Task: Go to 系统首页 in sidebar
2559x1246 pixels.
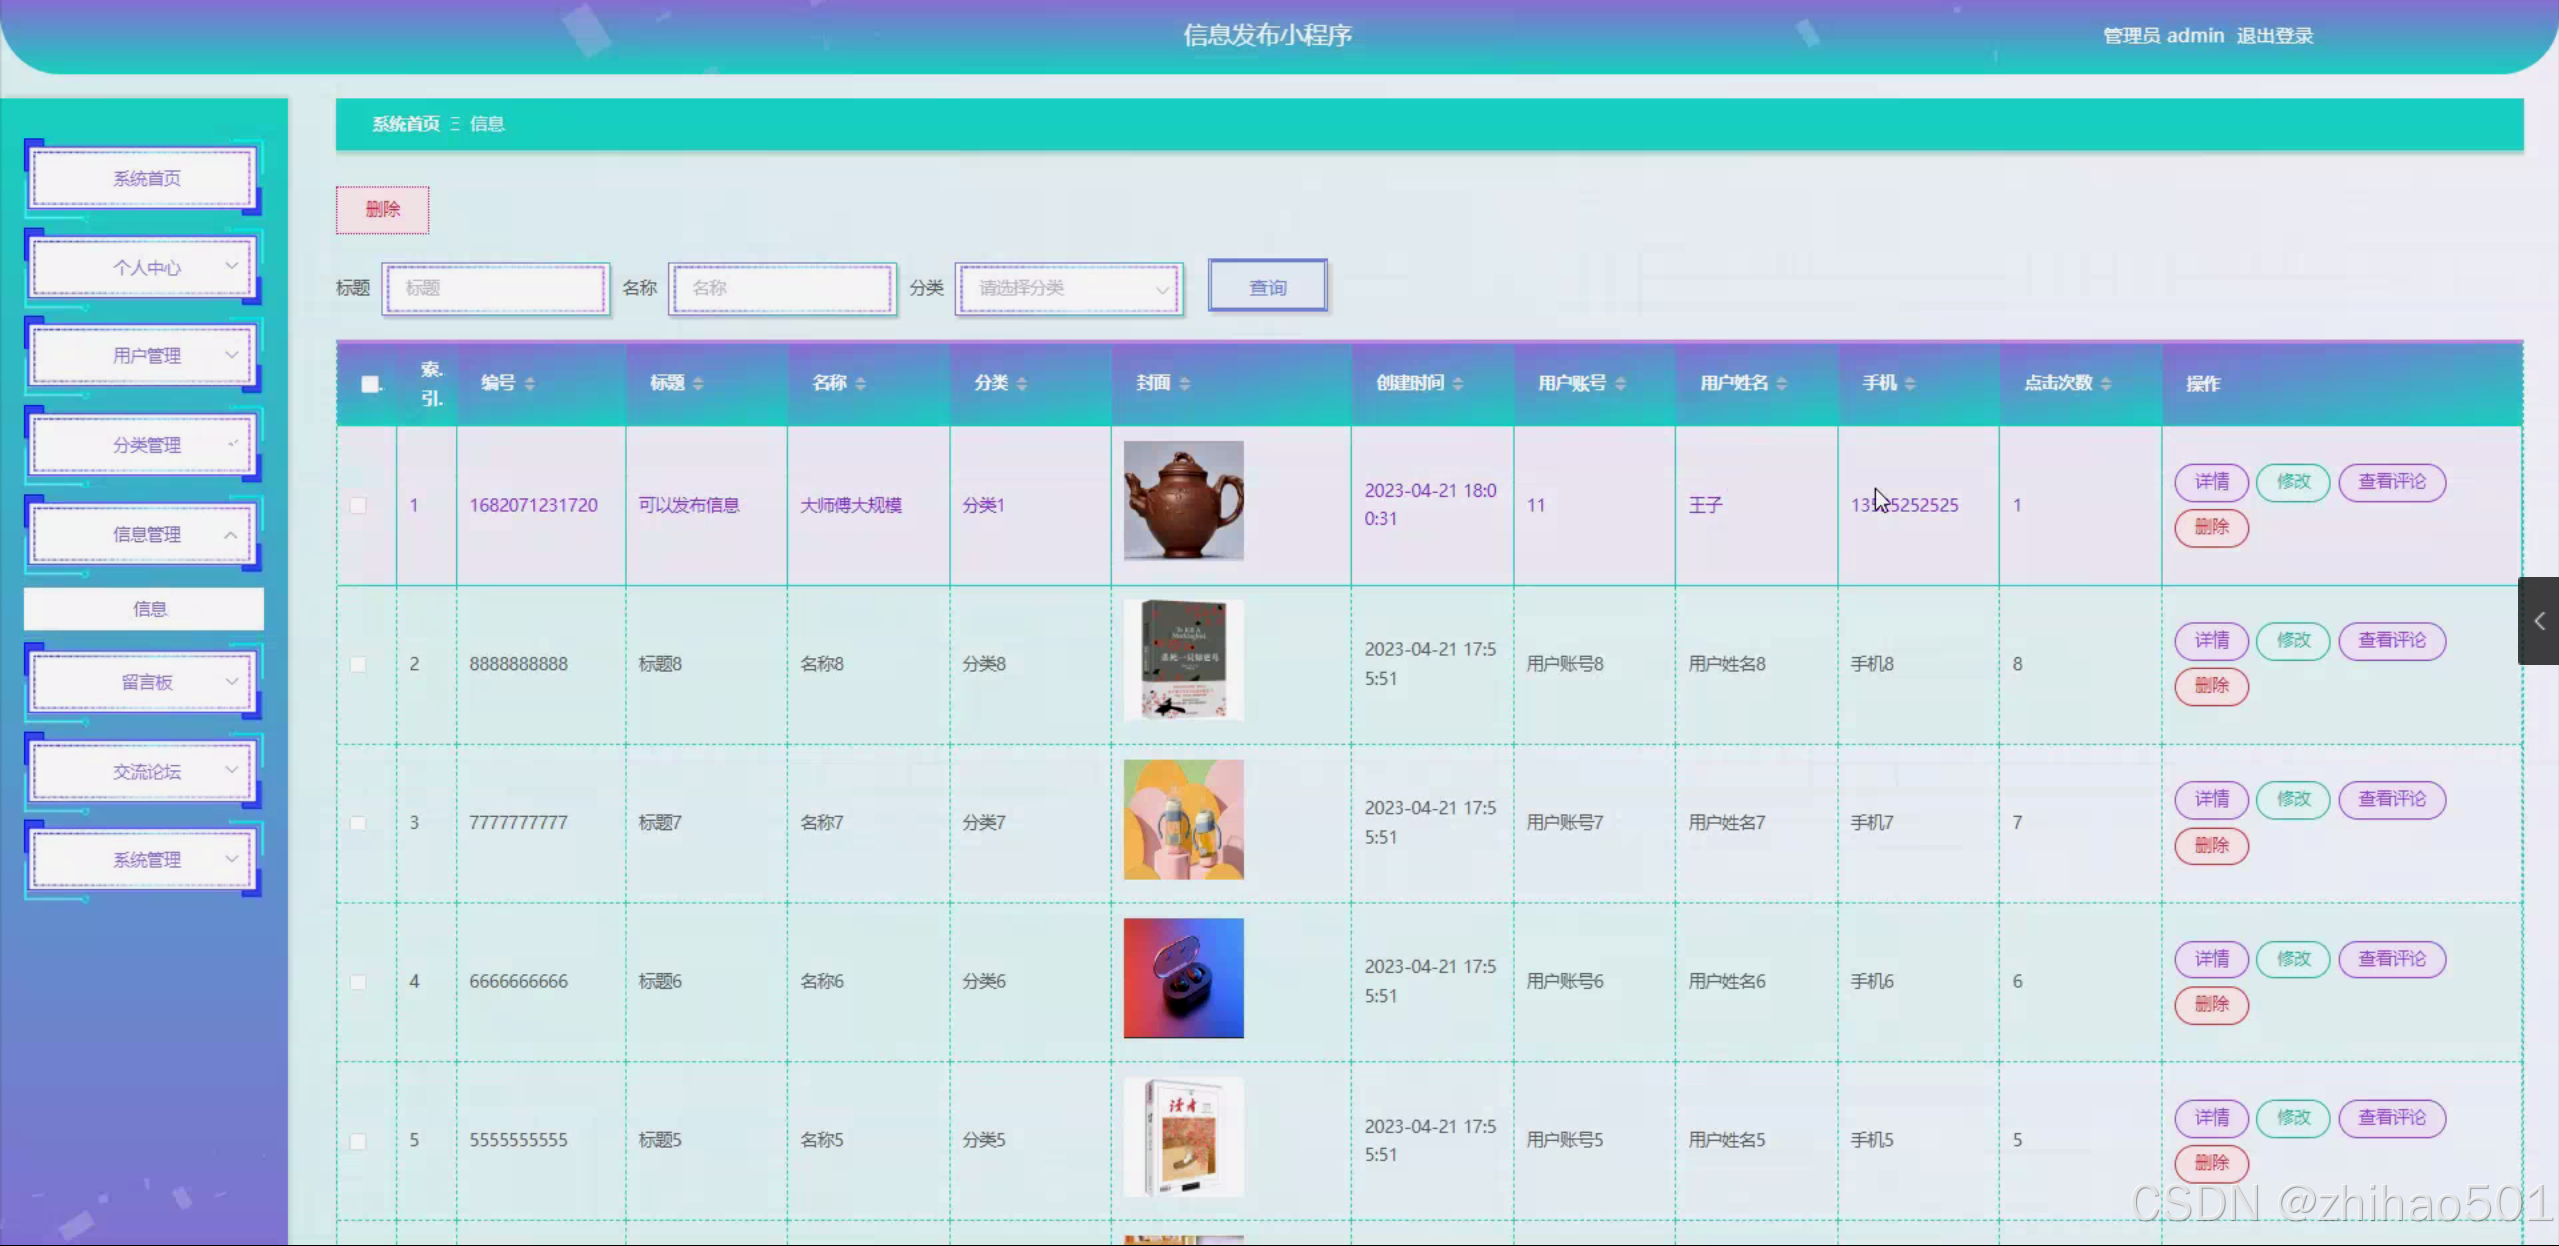Action: (145, 179)
